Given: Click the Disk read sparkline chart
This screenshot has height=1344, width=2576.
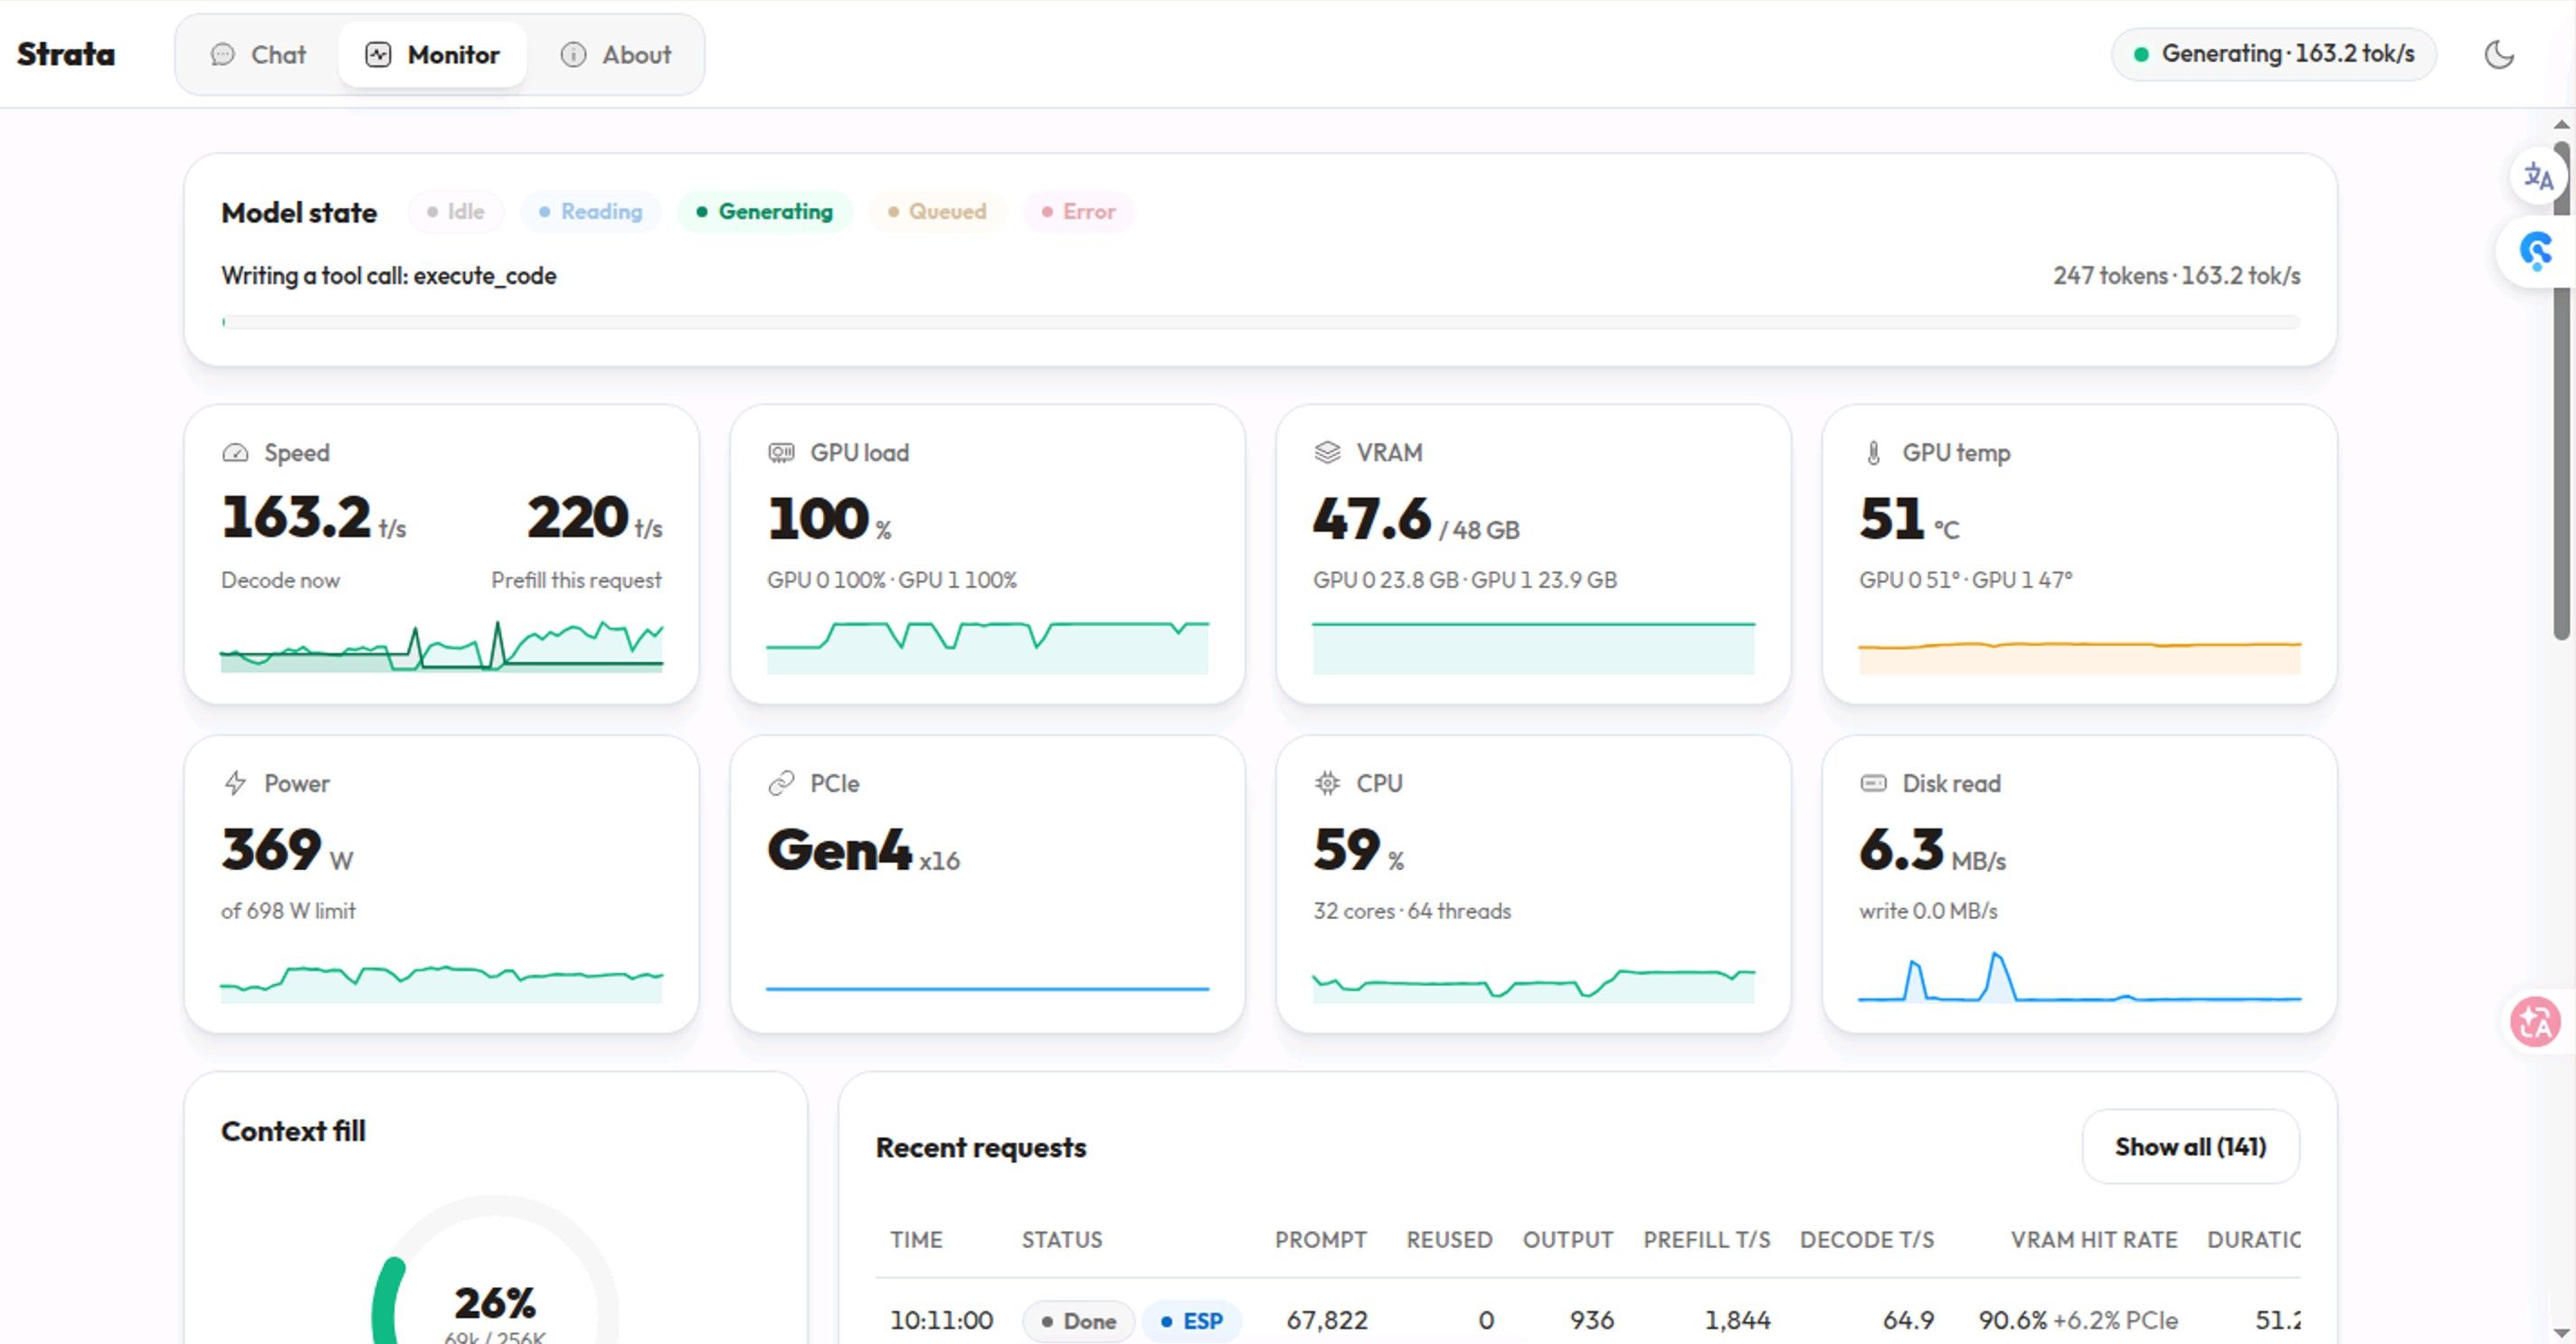Looking at the screenshot, I should coord(2079,975).
